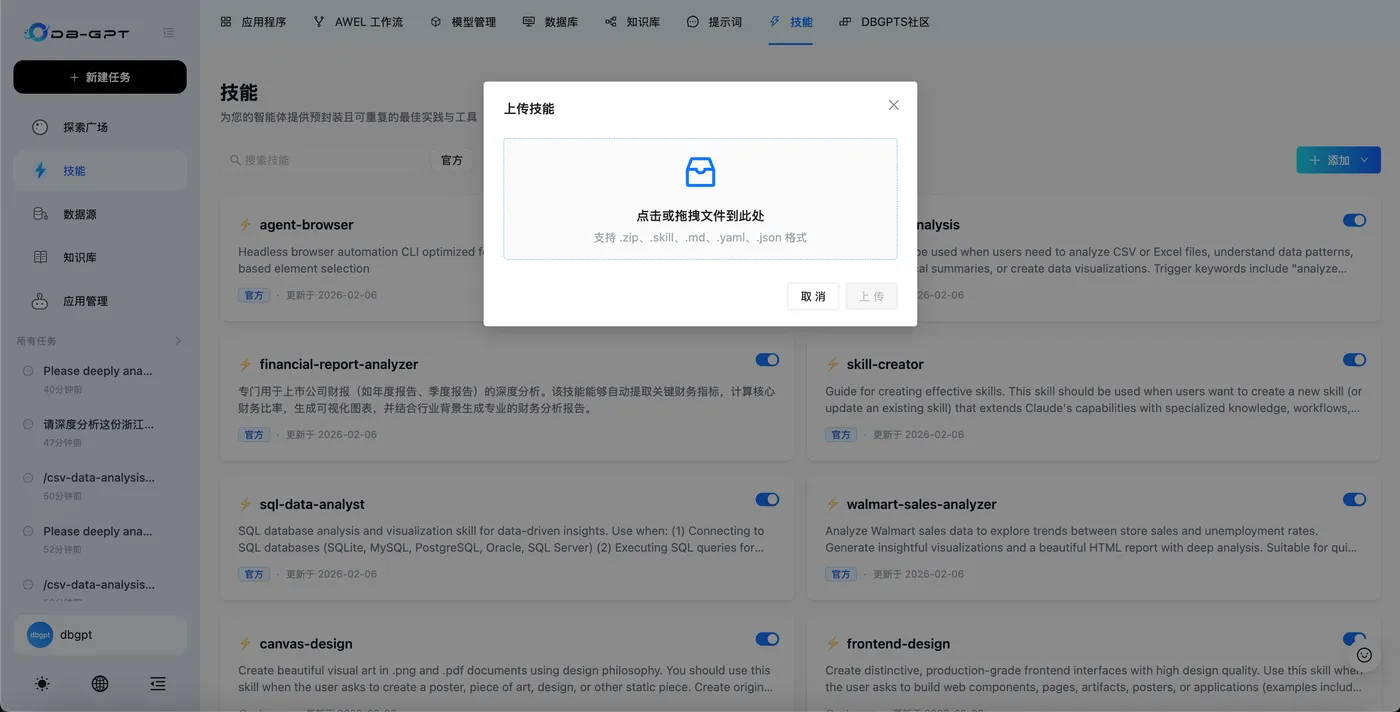Click 取消 button in upload dialog
Screen dimensions: 1400x712
point(813,296)
